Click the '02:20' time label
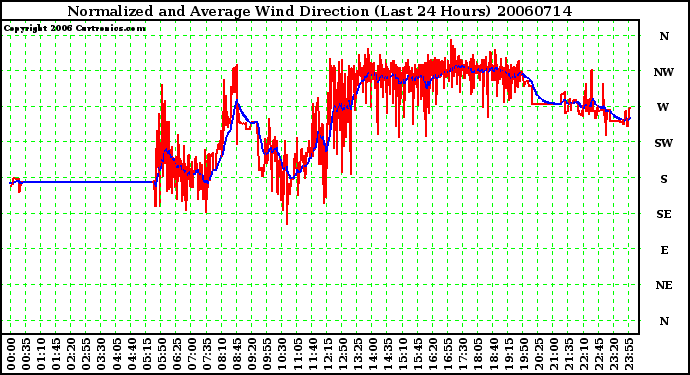Viewport: 690px width, 375px height. 71,354
